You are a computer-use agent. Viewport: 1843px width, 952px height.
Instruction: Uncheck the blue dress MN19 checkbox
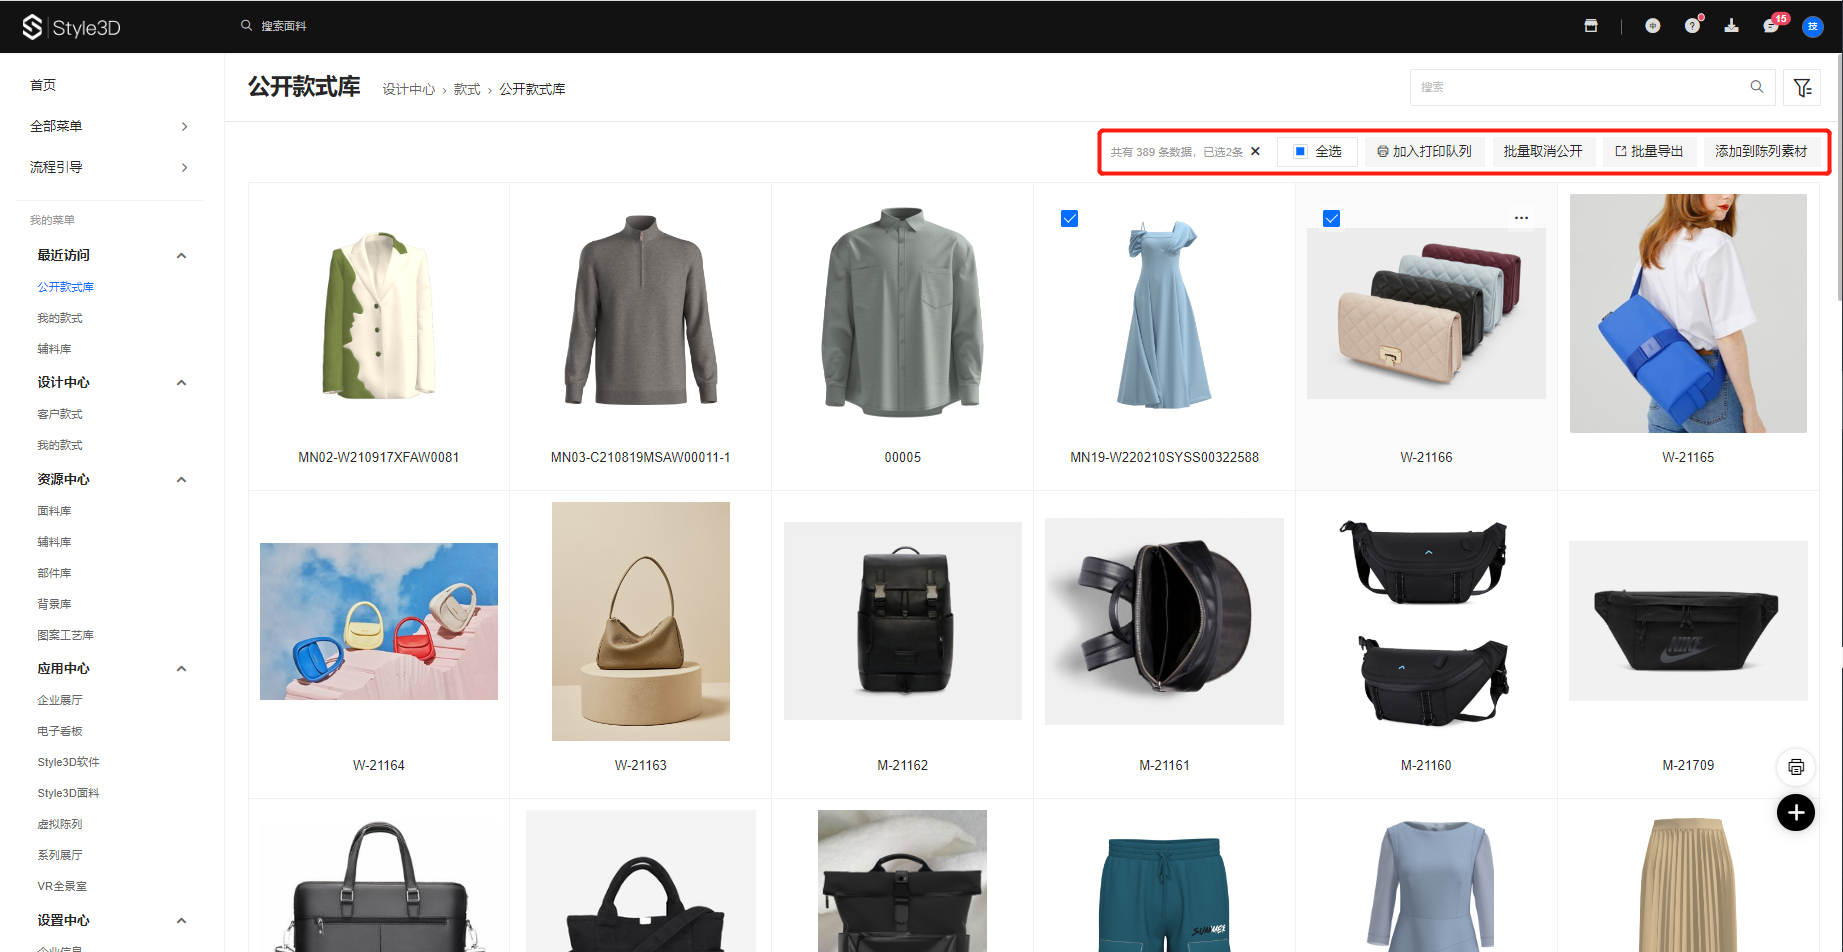coord(1070,219)
